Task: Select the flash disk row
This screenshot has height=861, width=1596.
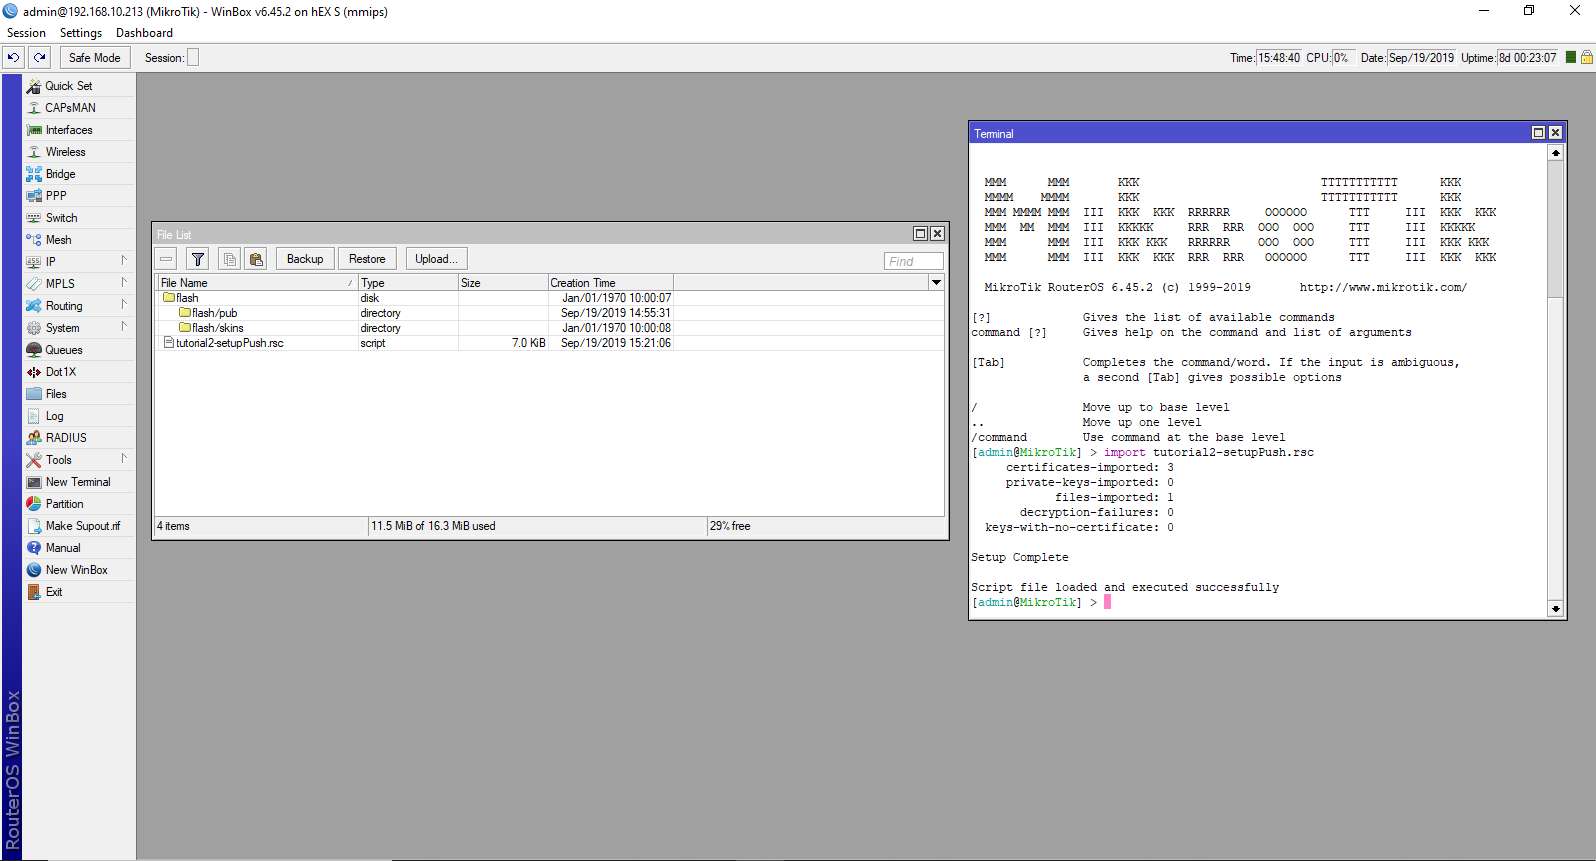Action: (x=550, y=298)
